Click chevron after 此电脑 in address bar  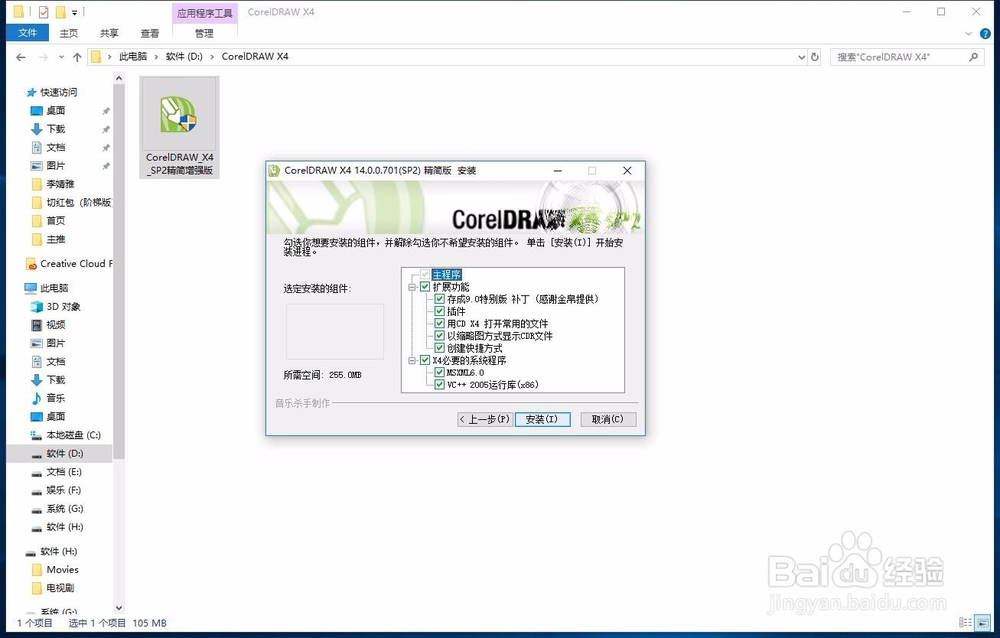pos(156,57)
